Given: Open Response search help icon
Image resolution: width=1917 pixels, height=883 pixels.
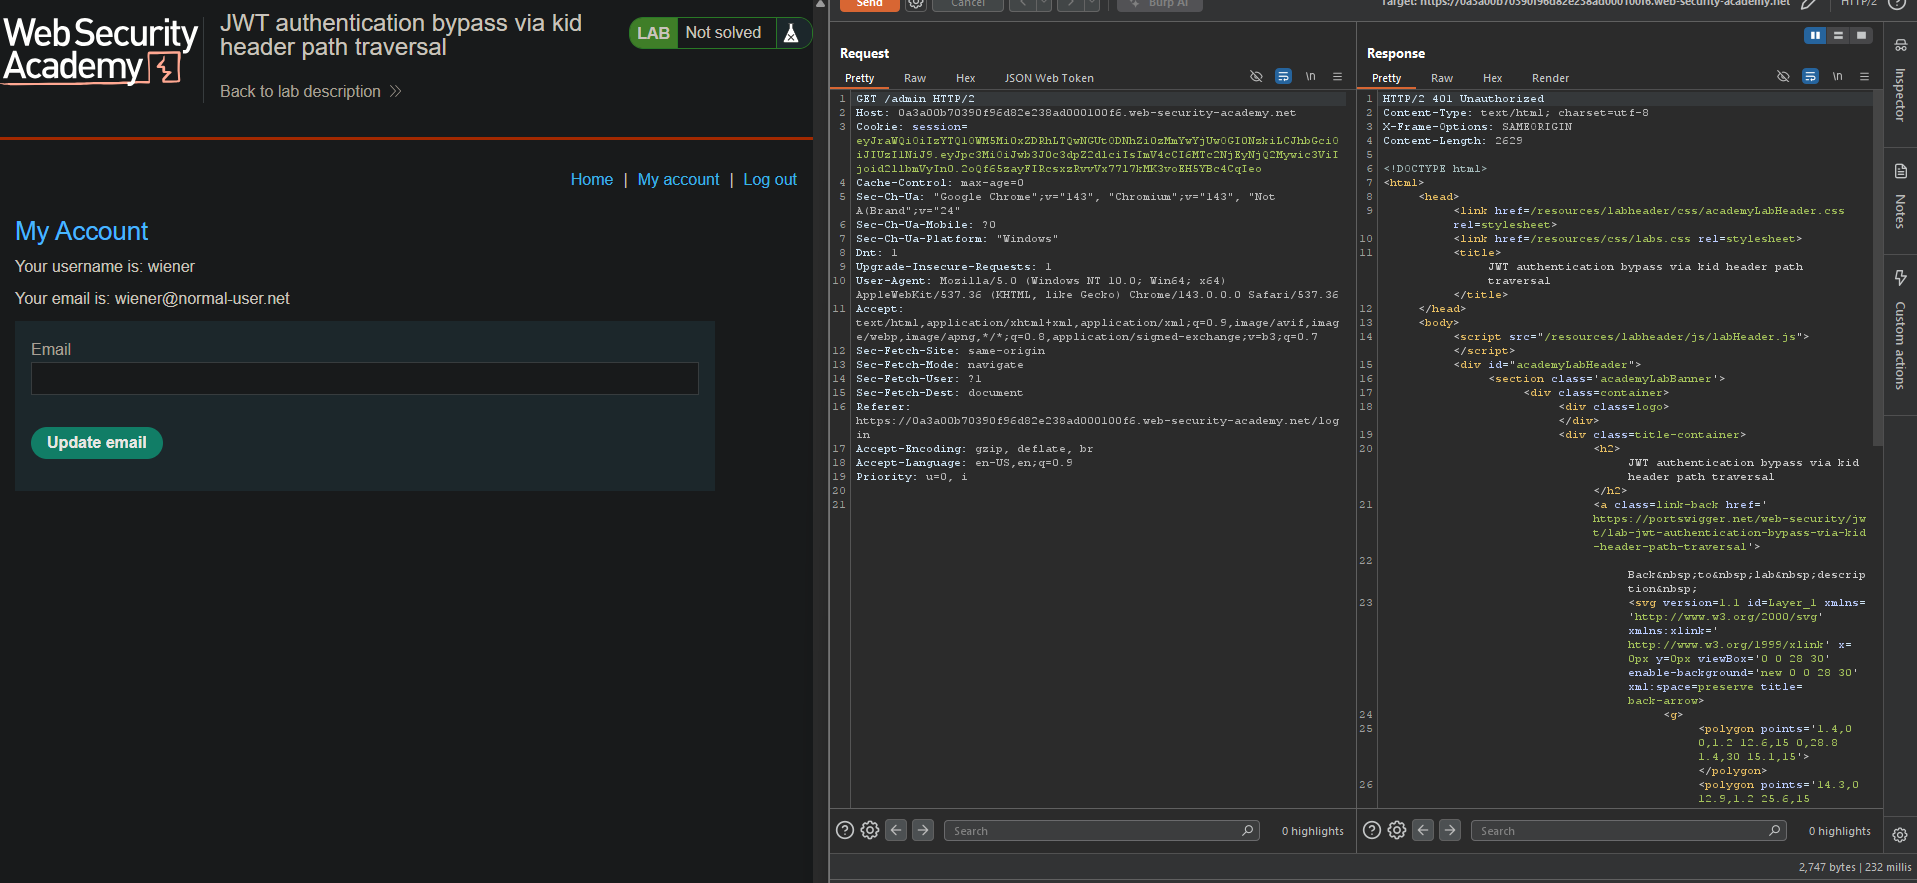Looking at the screenshot, I should (x=1372, y=830).
